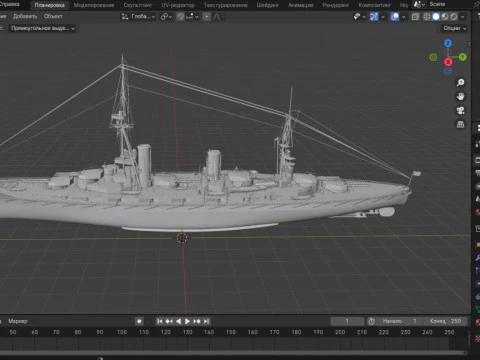Open the Прямоугольное выделение mode dropdown
The height and width of the screenshot is (360, 480).
point(42,28)
